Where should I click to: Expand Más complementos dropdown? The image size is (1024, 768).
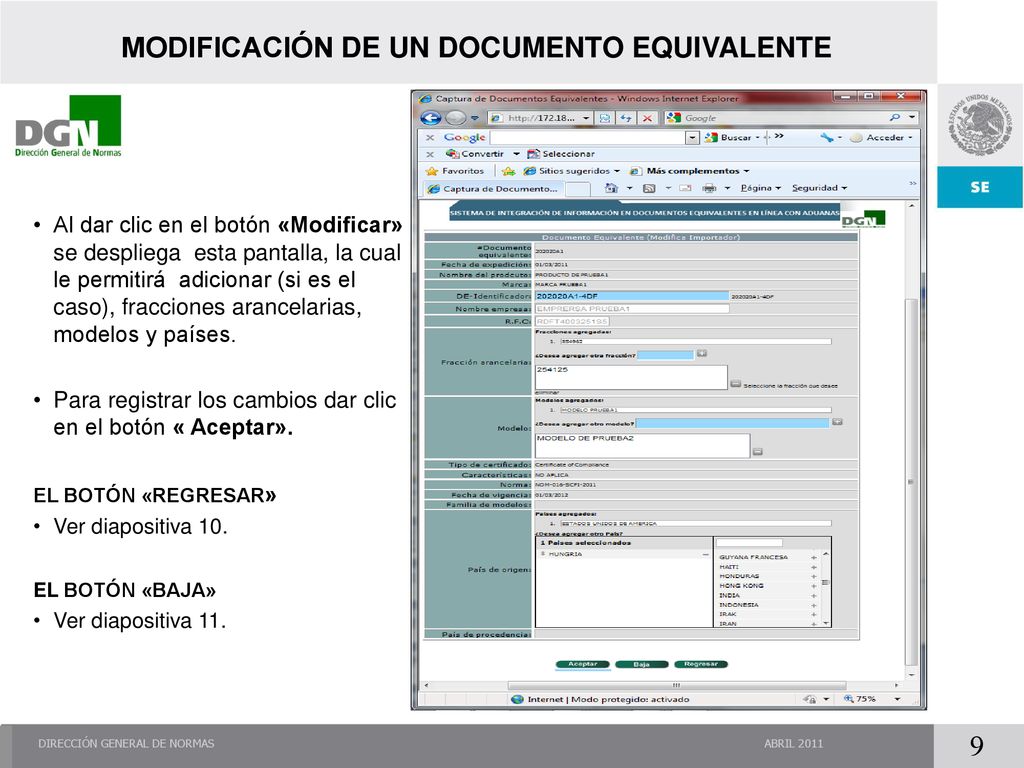[x=746, y=171]
